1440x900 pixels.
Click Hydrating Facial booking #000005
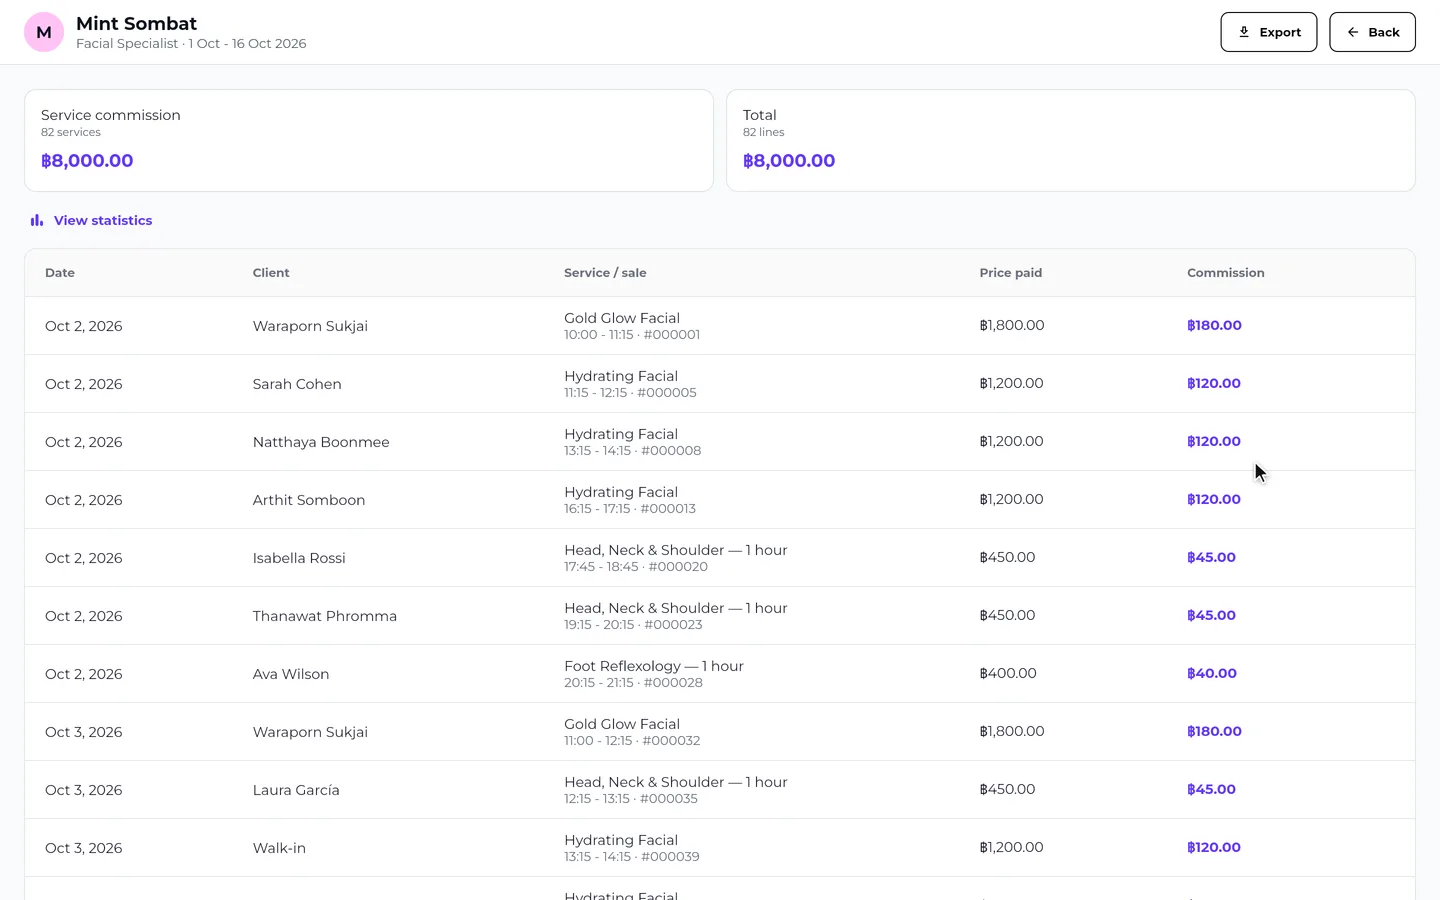click(x=630, y=384)
